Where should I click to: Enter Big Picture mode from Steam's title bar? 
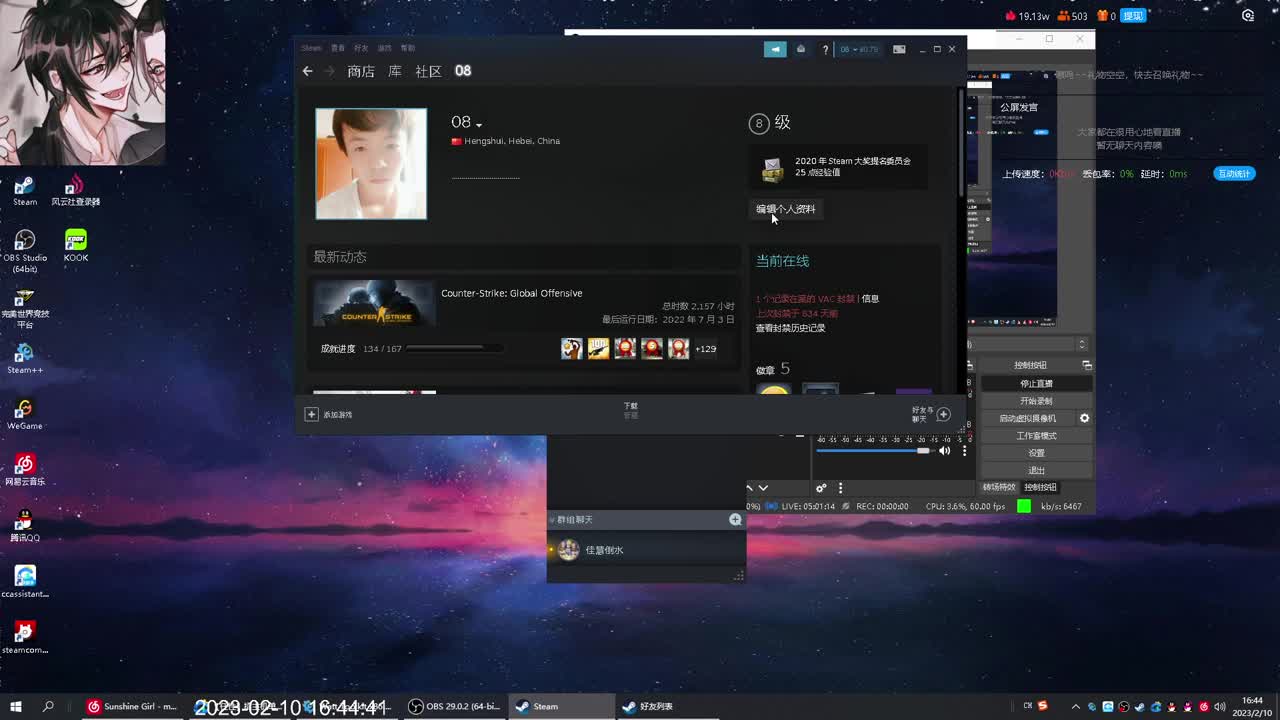coord(899,48)
